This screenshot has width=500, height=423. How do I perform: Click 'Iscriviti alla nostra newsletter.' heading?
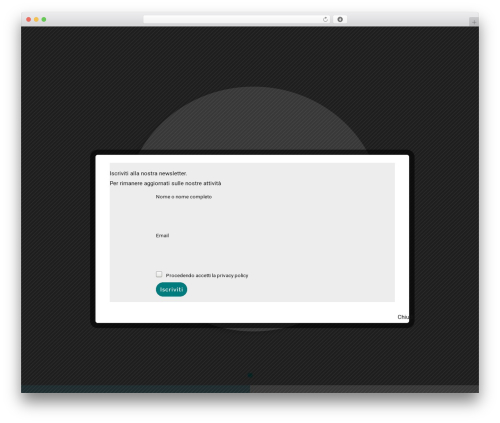point(148,173)
